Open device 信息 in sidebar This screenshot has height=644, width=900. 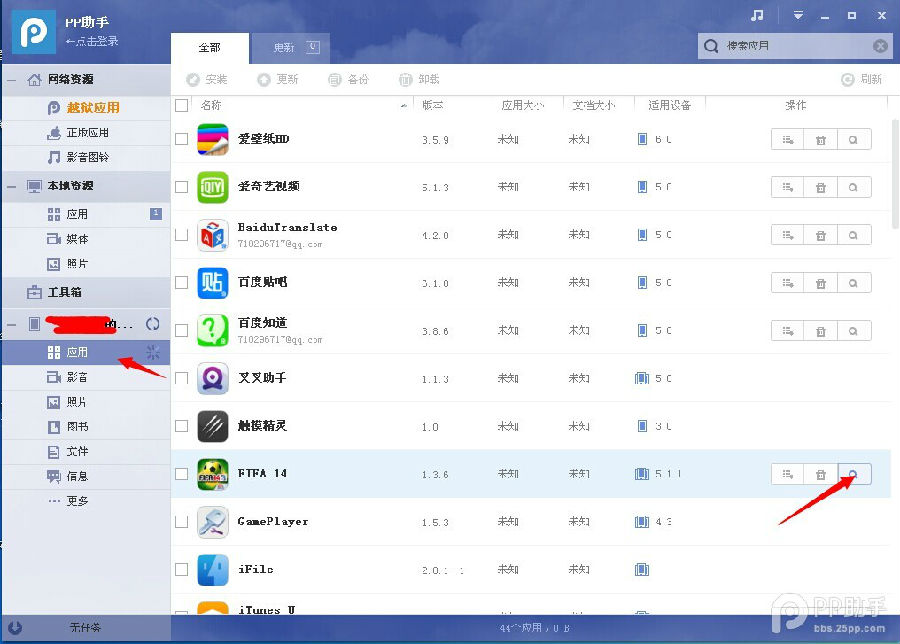point(86,476)
